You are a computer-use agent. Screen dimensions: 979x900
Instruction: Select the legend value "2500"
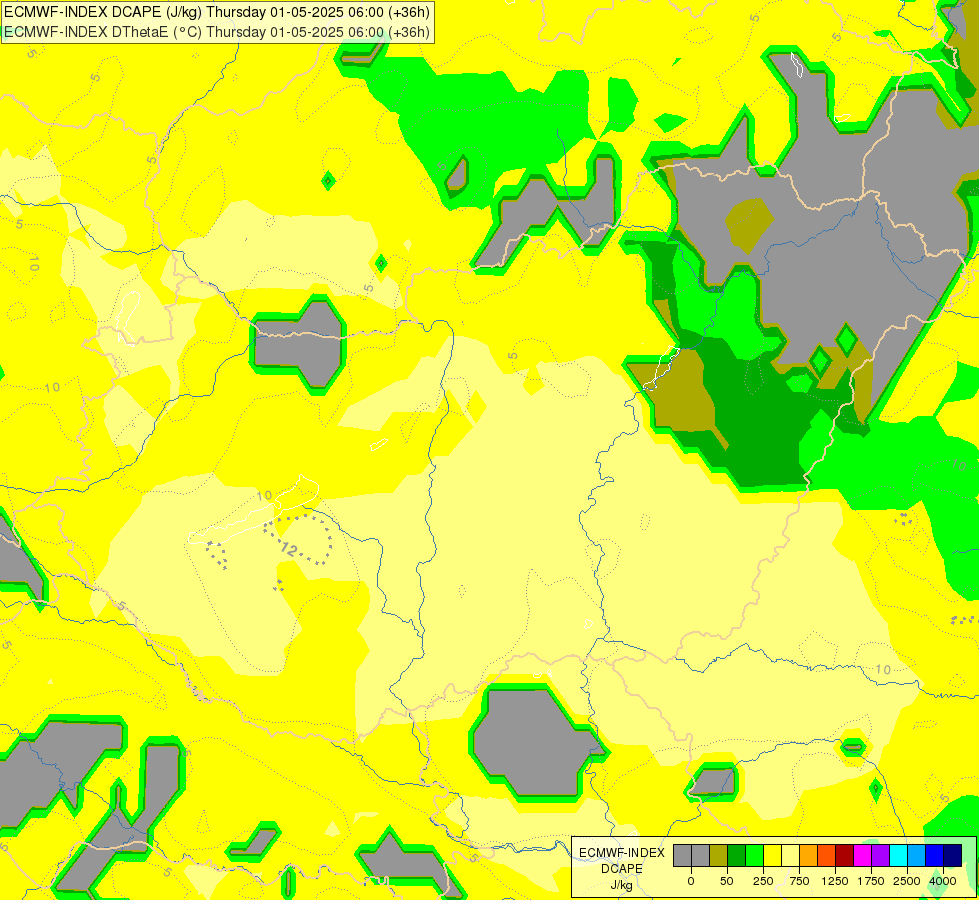pos(907,881)
